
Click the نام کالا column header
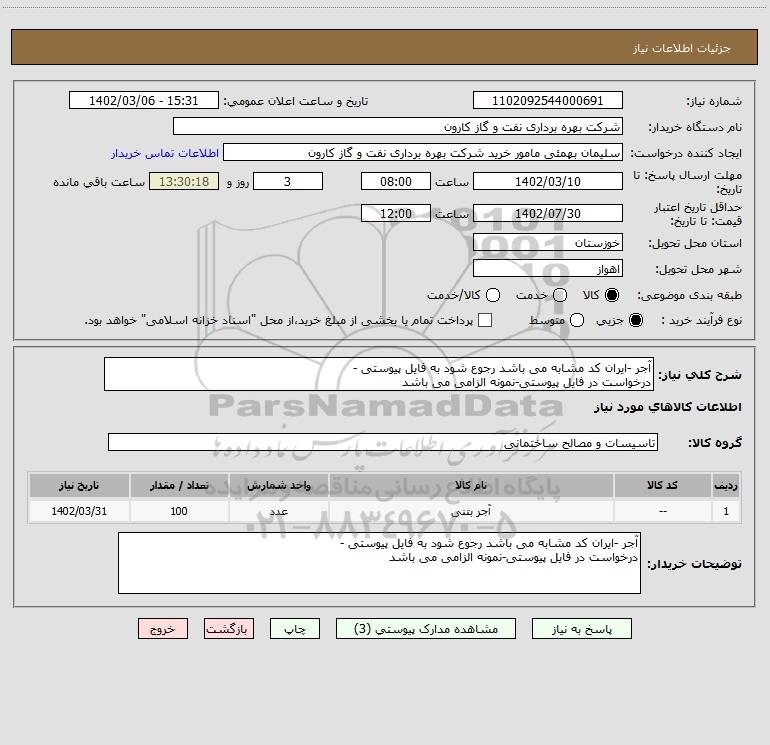click(471, 486)
